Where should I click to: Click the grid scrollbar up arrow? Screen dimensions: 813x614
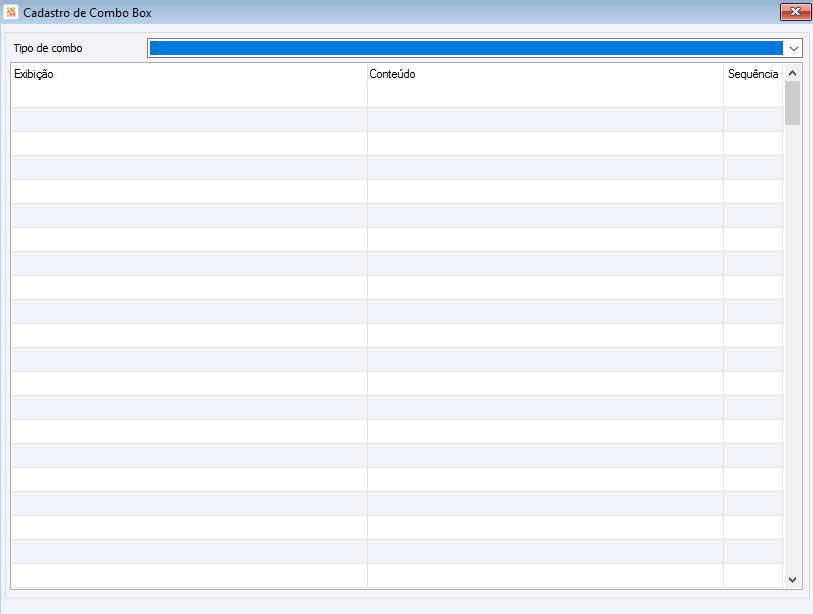[x=792, y=73]
